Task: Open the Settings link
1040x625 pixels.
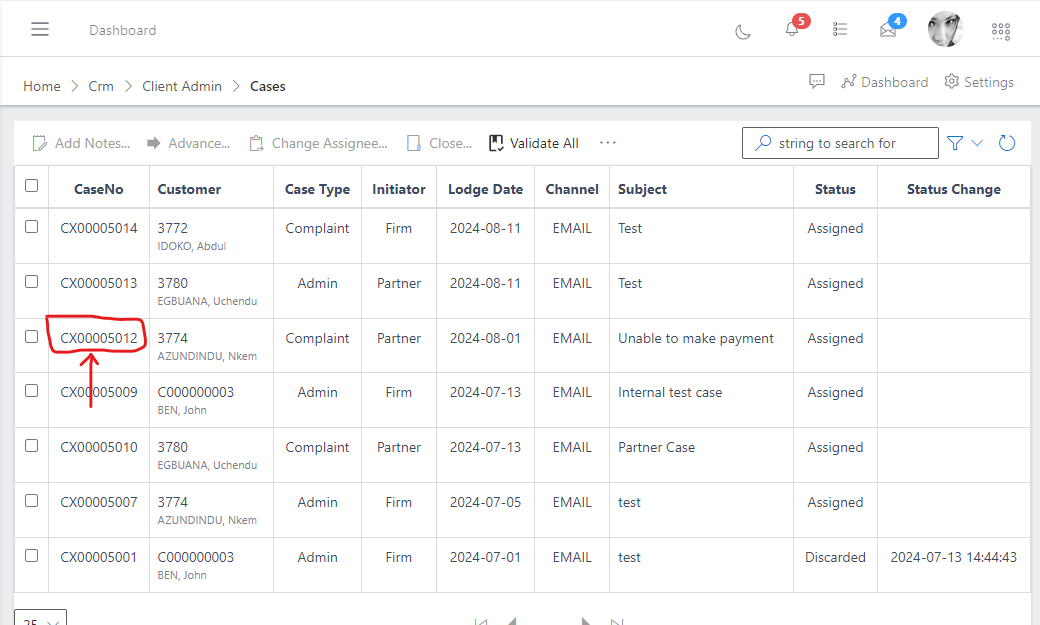Action: [x=979, y=82]
